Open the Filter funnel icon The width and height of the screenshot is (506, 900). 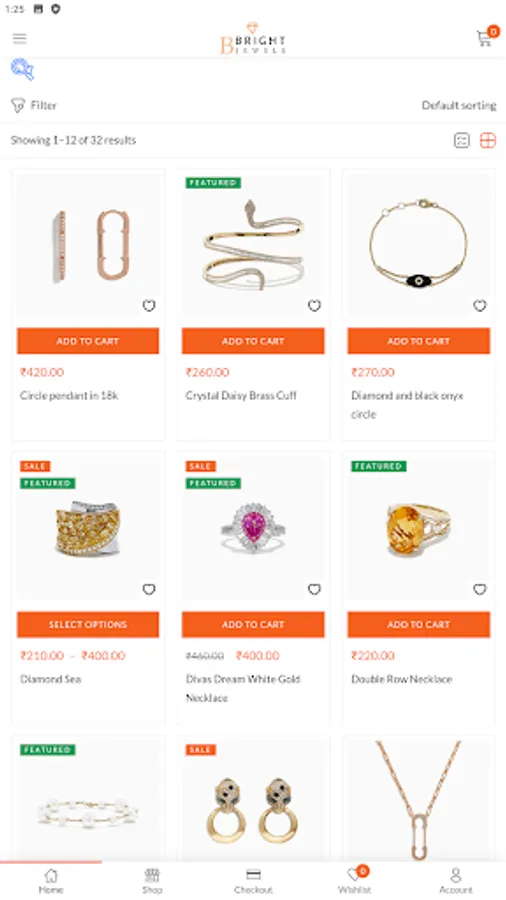[x=18, y=105]
